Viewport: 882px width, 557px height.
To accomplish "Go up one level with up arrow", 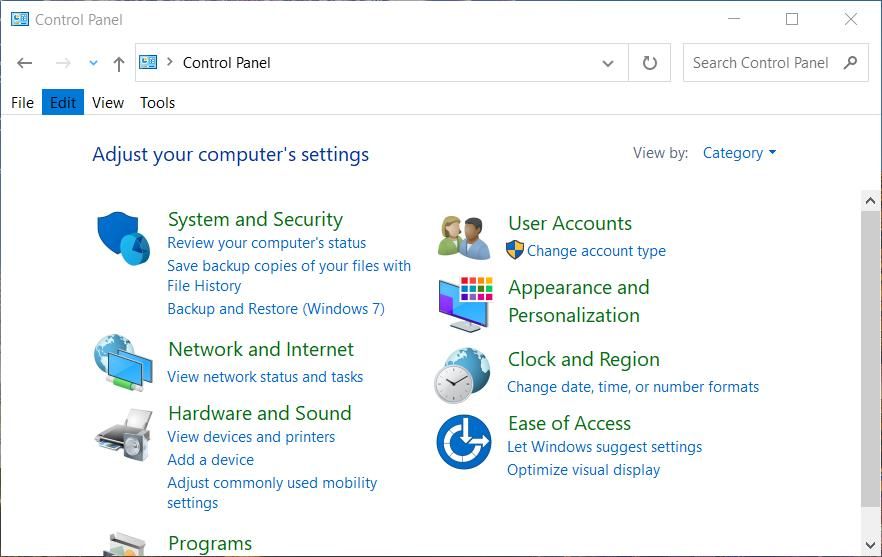I will click(x=118, y=64).
